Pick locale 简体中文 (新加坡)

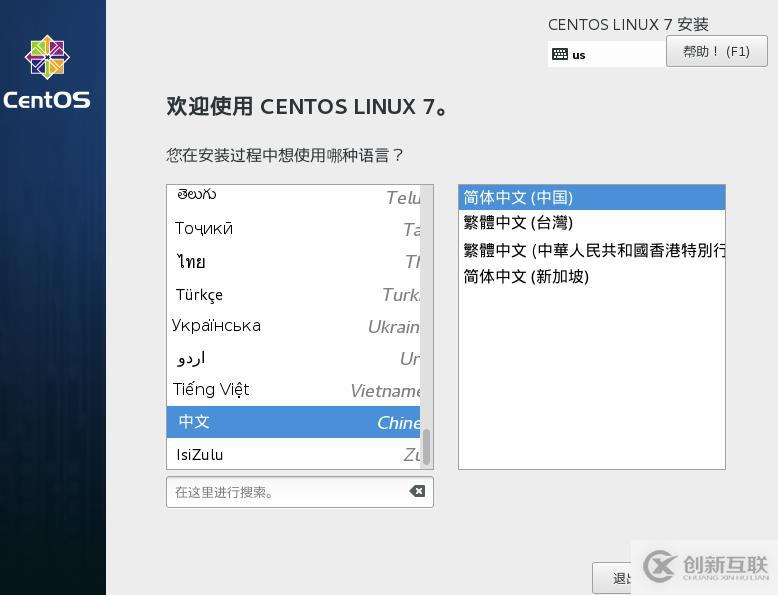pos(591,276)
